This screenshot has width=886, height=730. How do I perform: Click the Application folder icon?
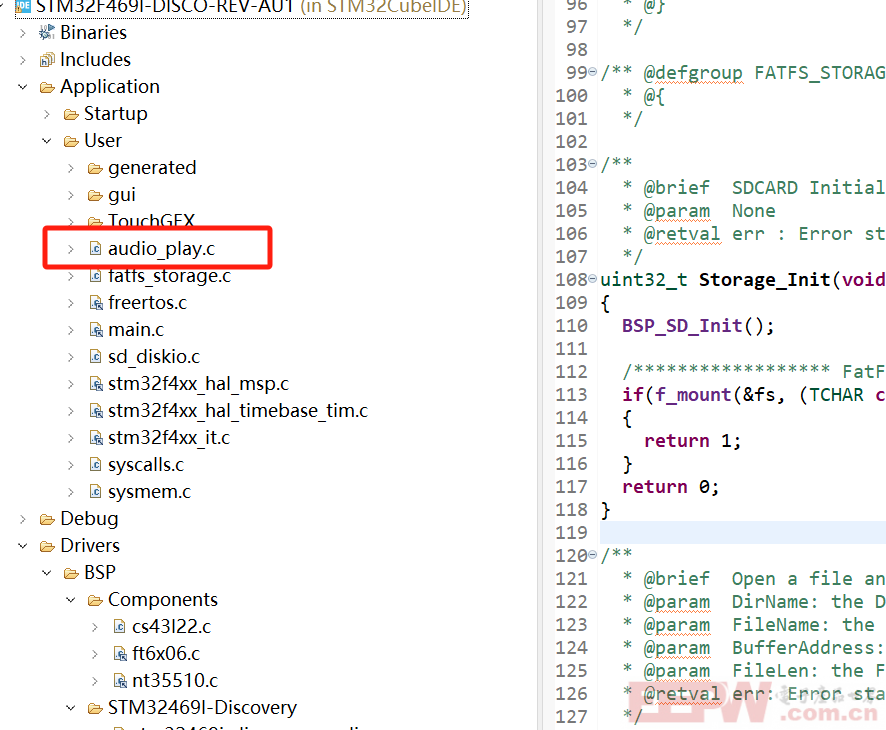47,87
